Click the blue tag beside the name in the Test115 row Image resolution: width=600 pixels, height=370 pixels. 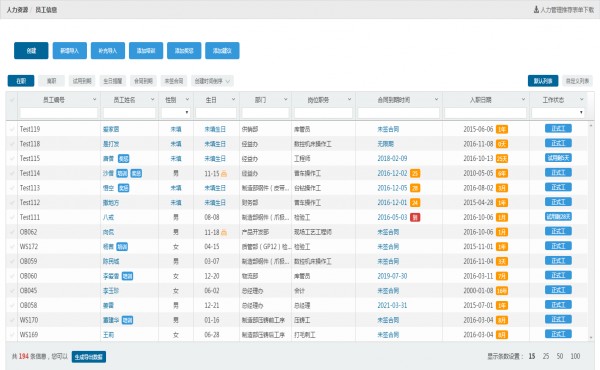[x=123, y=159]
